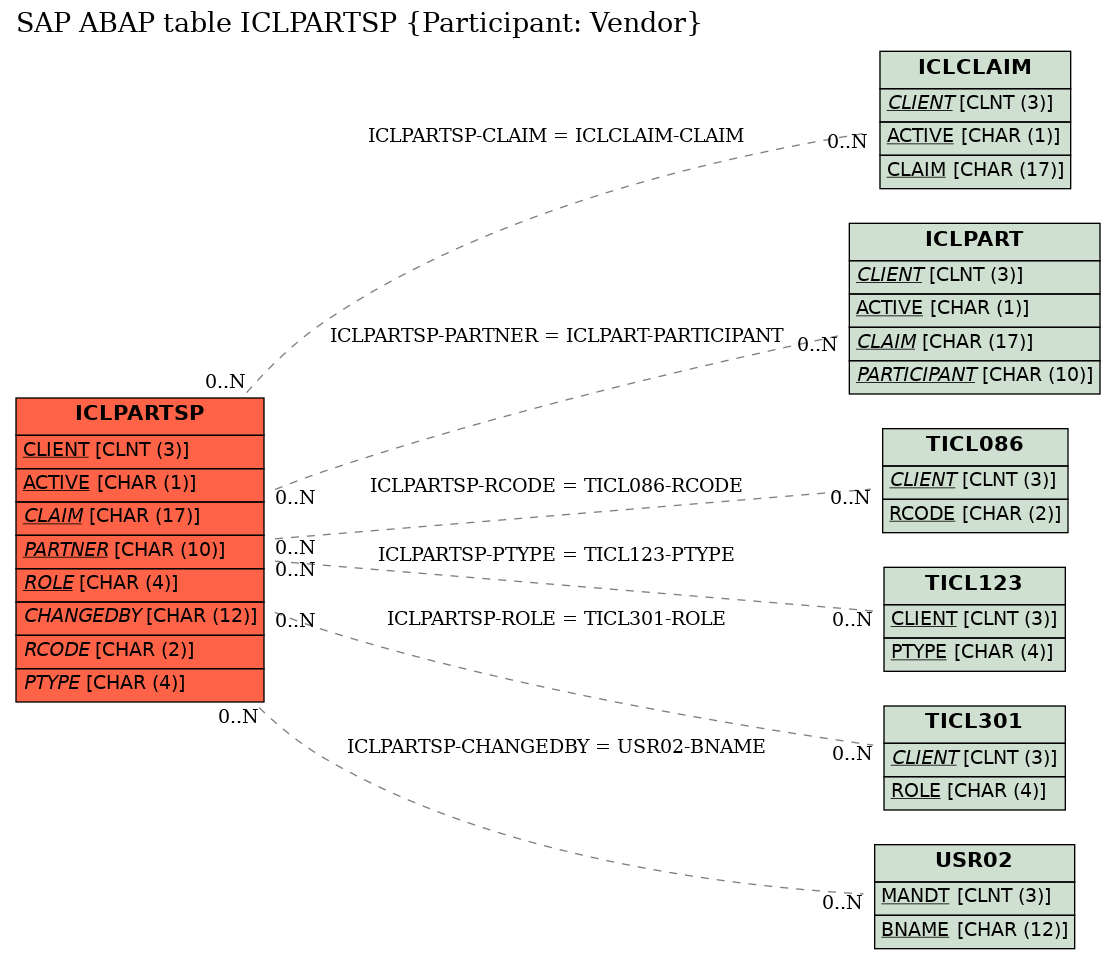Select the BNAME [CHAR (12)] field
1116x959 pixels.
pos(974,931)
